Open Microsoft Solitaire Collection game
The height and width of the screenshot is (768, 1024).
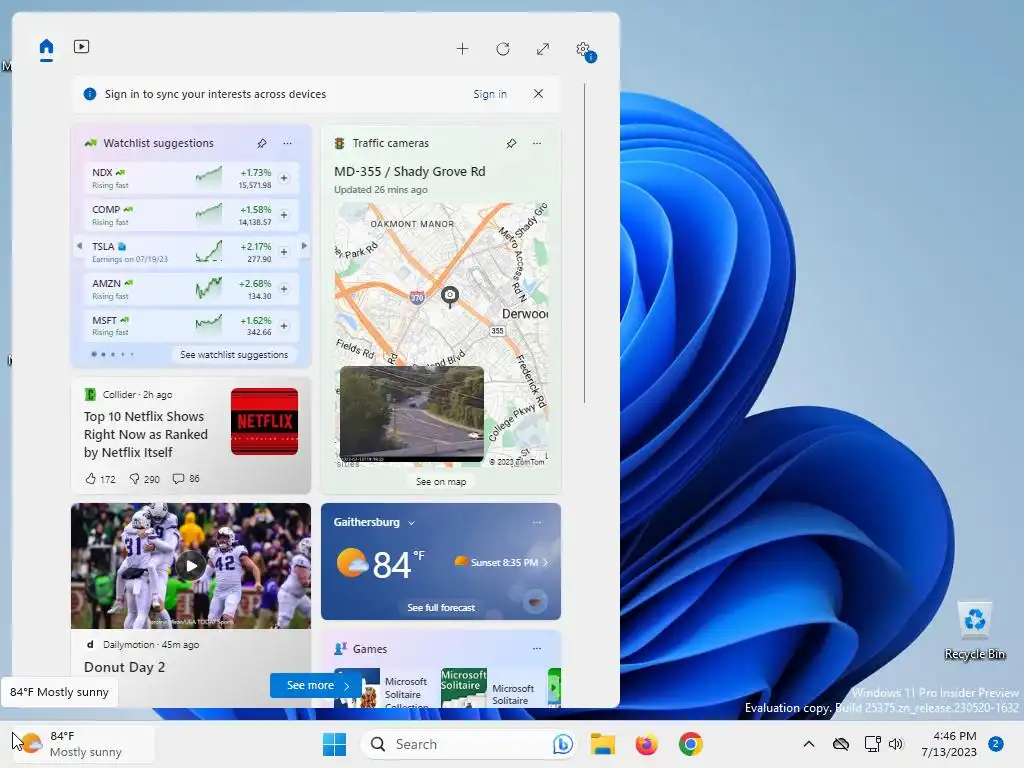tap(382, 688)
